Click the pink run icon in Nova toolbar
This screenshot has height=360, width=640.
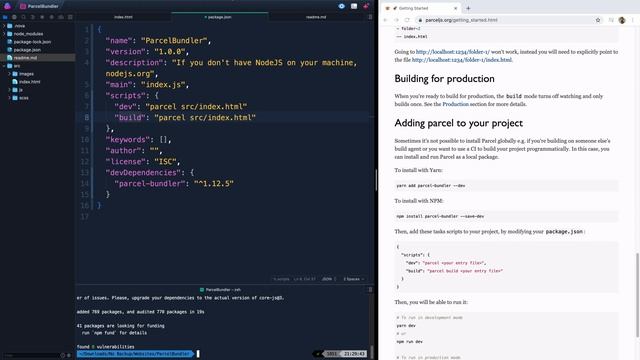[366, 6]
